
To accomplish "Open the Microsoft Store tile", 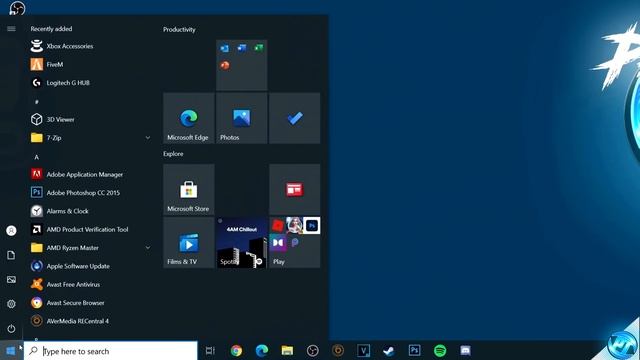I will tap(189, 189).
